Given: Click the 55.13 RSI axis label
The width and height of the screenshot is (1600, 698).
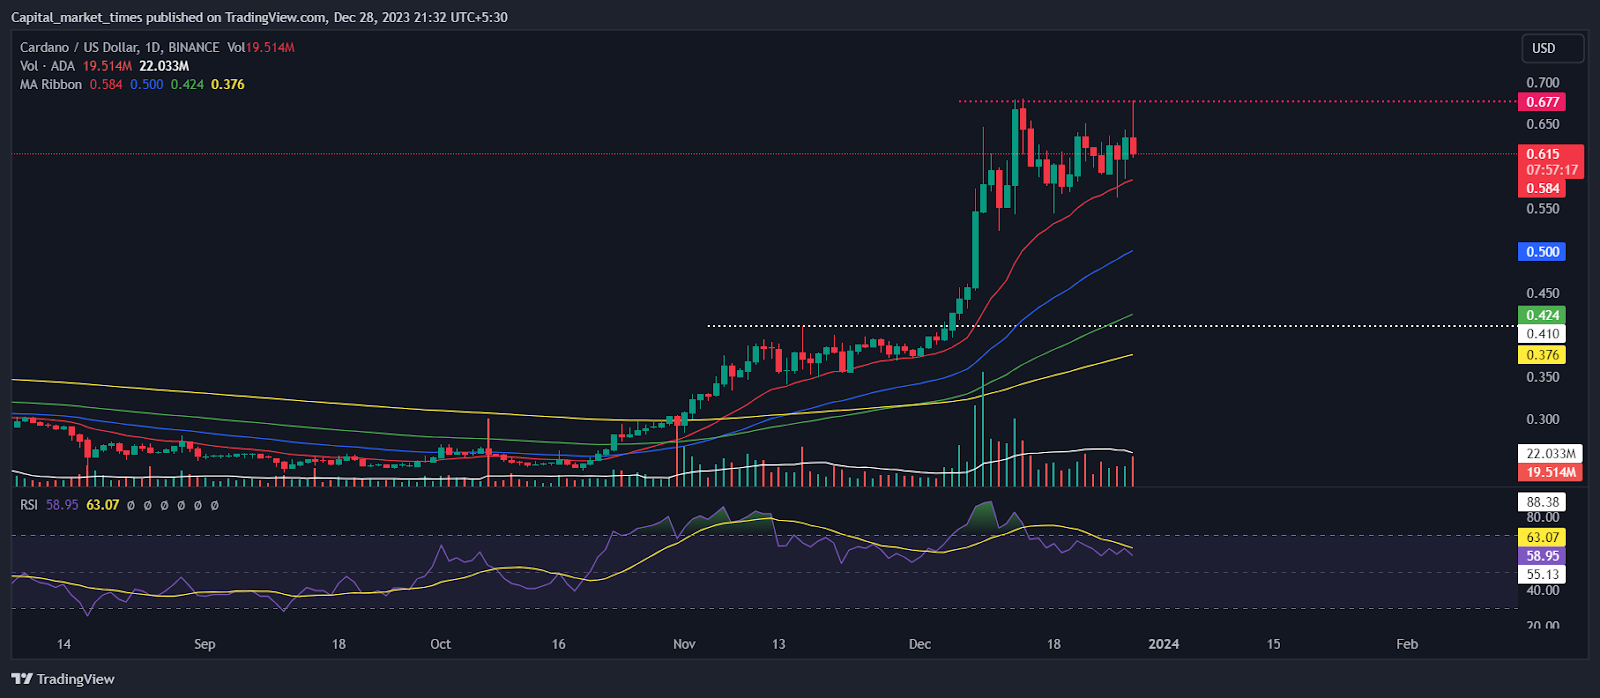Looking at the screenshot, I should [x=1542, y=574].
